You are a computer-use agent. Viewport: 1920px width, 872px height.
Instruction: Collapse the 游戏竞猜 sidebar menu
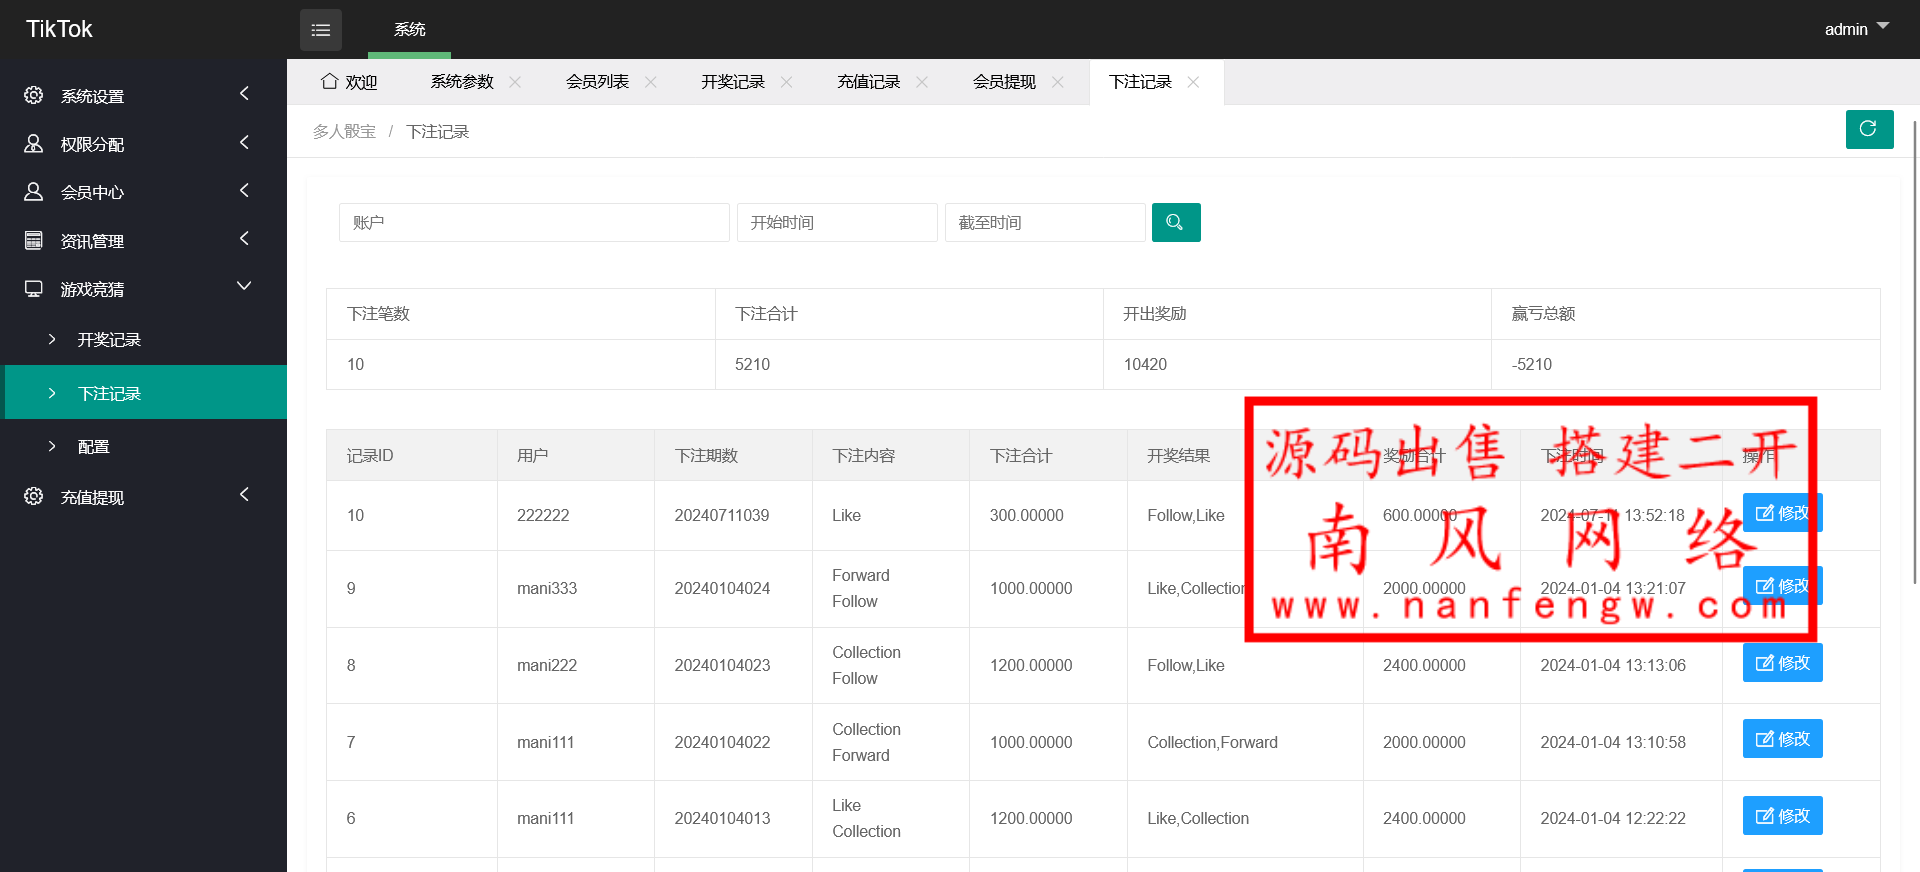(x=244, y=287)
